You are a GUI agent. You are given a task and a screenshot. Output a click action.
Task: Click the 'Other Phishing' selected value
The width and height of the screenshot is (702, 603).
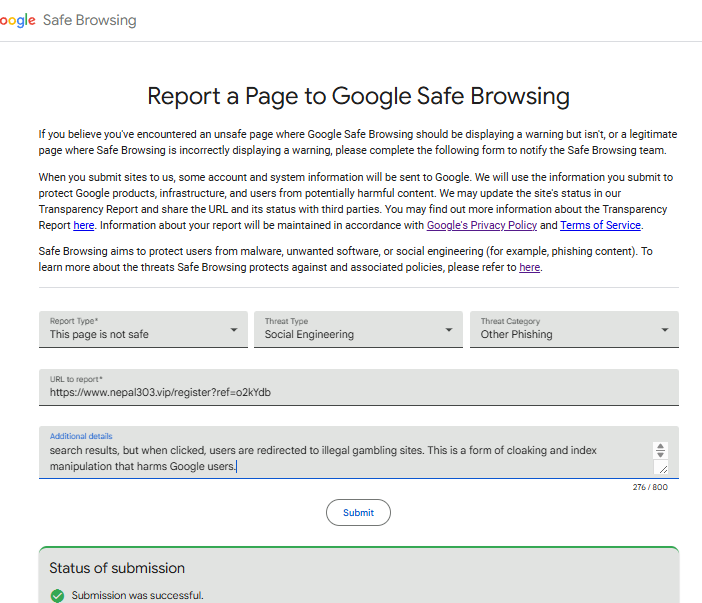pos(516,334)
